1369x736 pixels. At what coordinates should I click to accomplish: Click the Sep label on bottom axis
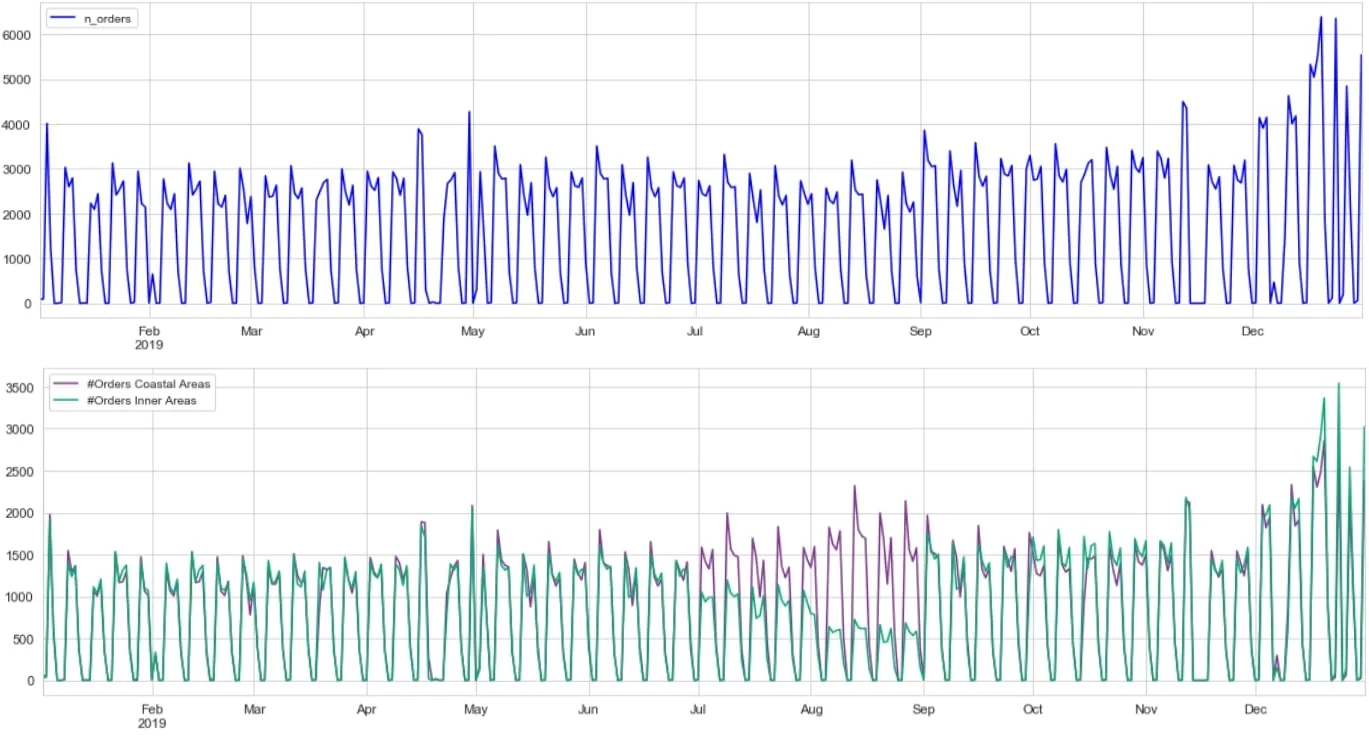click(x=924, y=710)
